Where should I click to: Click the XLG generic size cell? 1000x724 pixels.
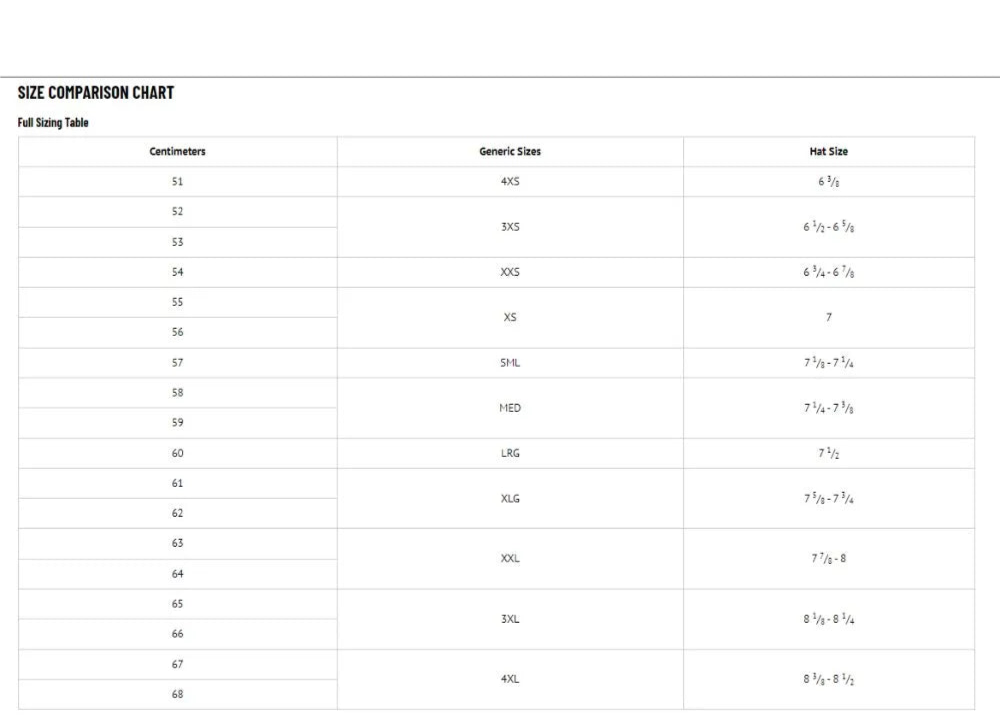tap(510, 498)
